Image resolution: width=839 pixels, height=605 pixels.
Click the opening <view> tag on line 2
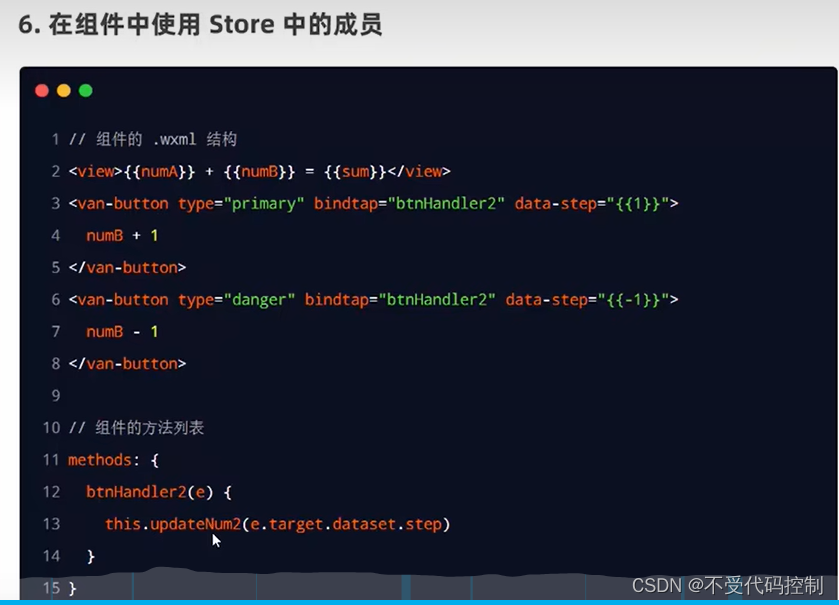tap(96, 172)
